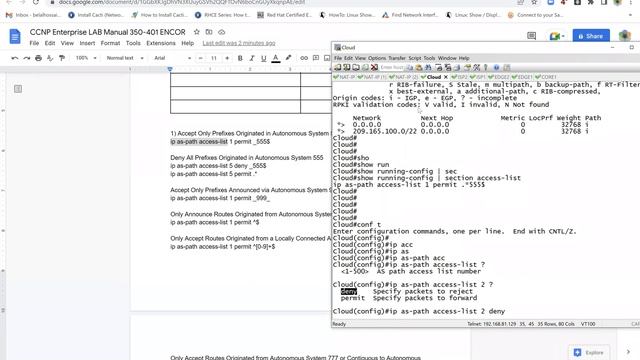The image size is (640, 360).
Task: Click the Connect icon in Cloud toolbar
Action: pyautogui.click(x=337, y=67)
